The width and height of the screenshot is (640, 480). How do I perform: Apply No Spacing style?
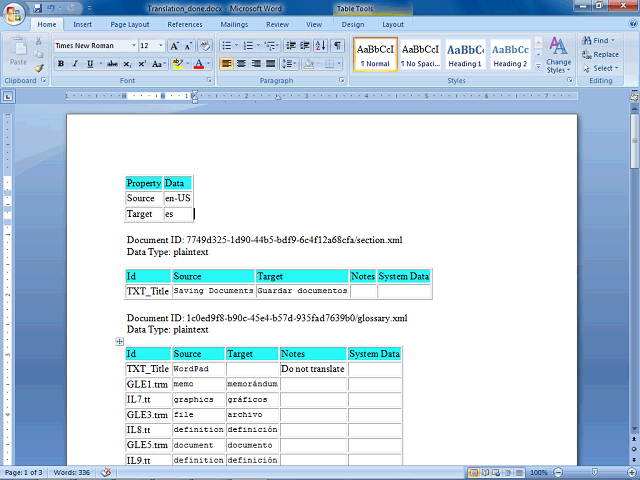(420, 55)
